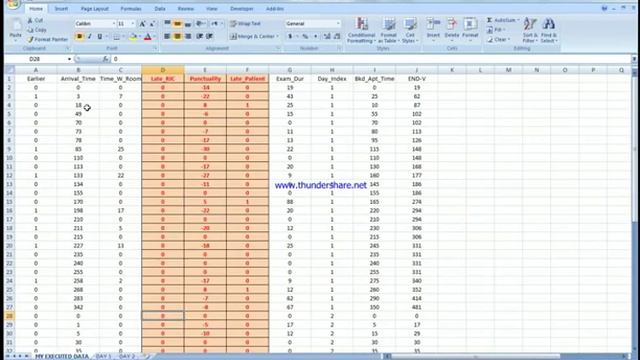Switch to the Insert ribbon tab
Viewport: 640px width, 360px height.
click(x=61, y=9)
